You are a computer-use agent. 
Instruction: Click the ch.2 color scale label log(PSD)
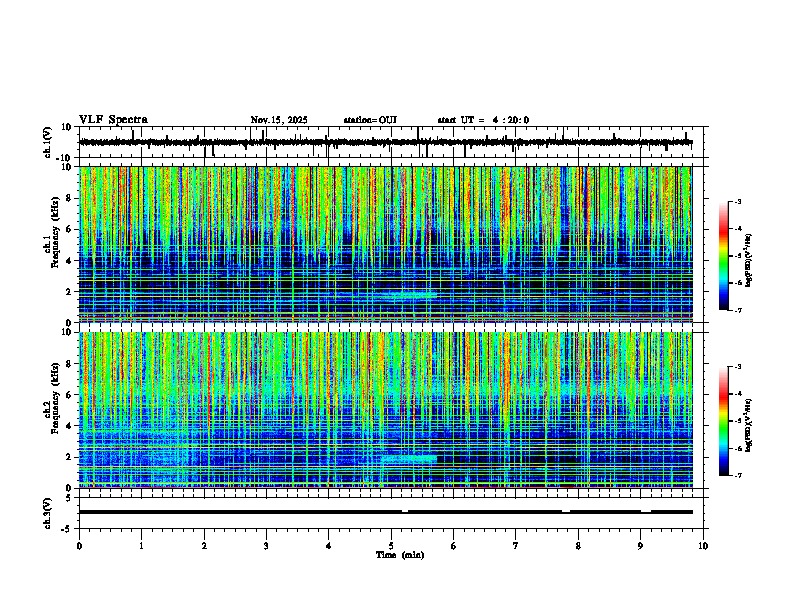point(749,425)
